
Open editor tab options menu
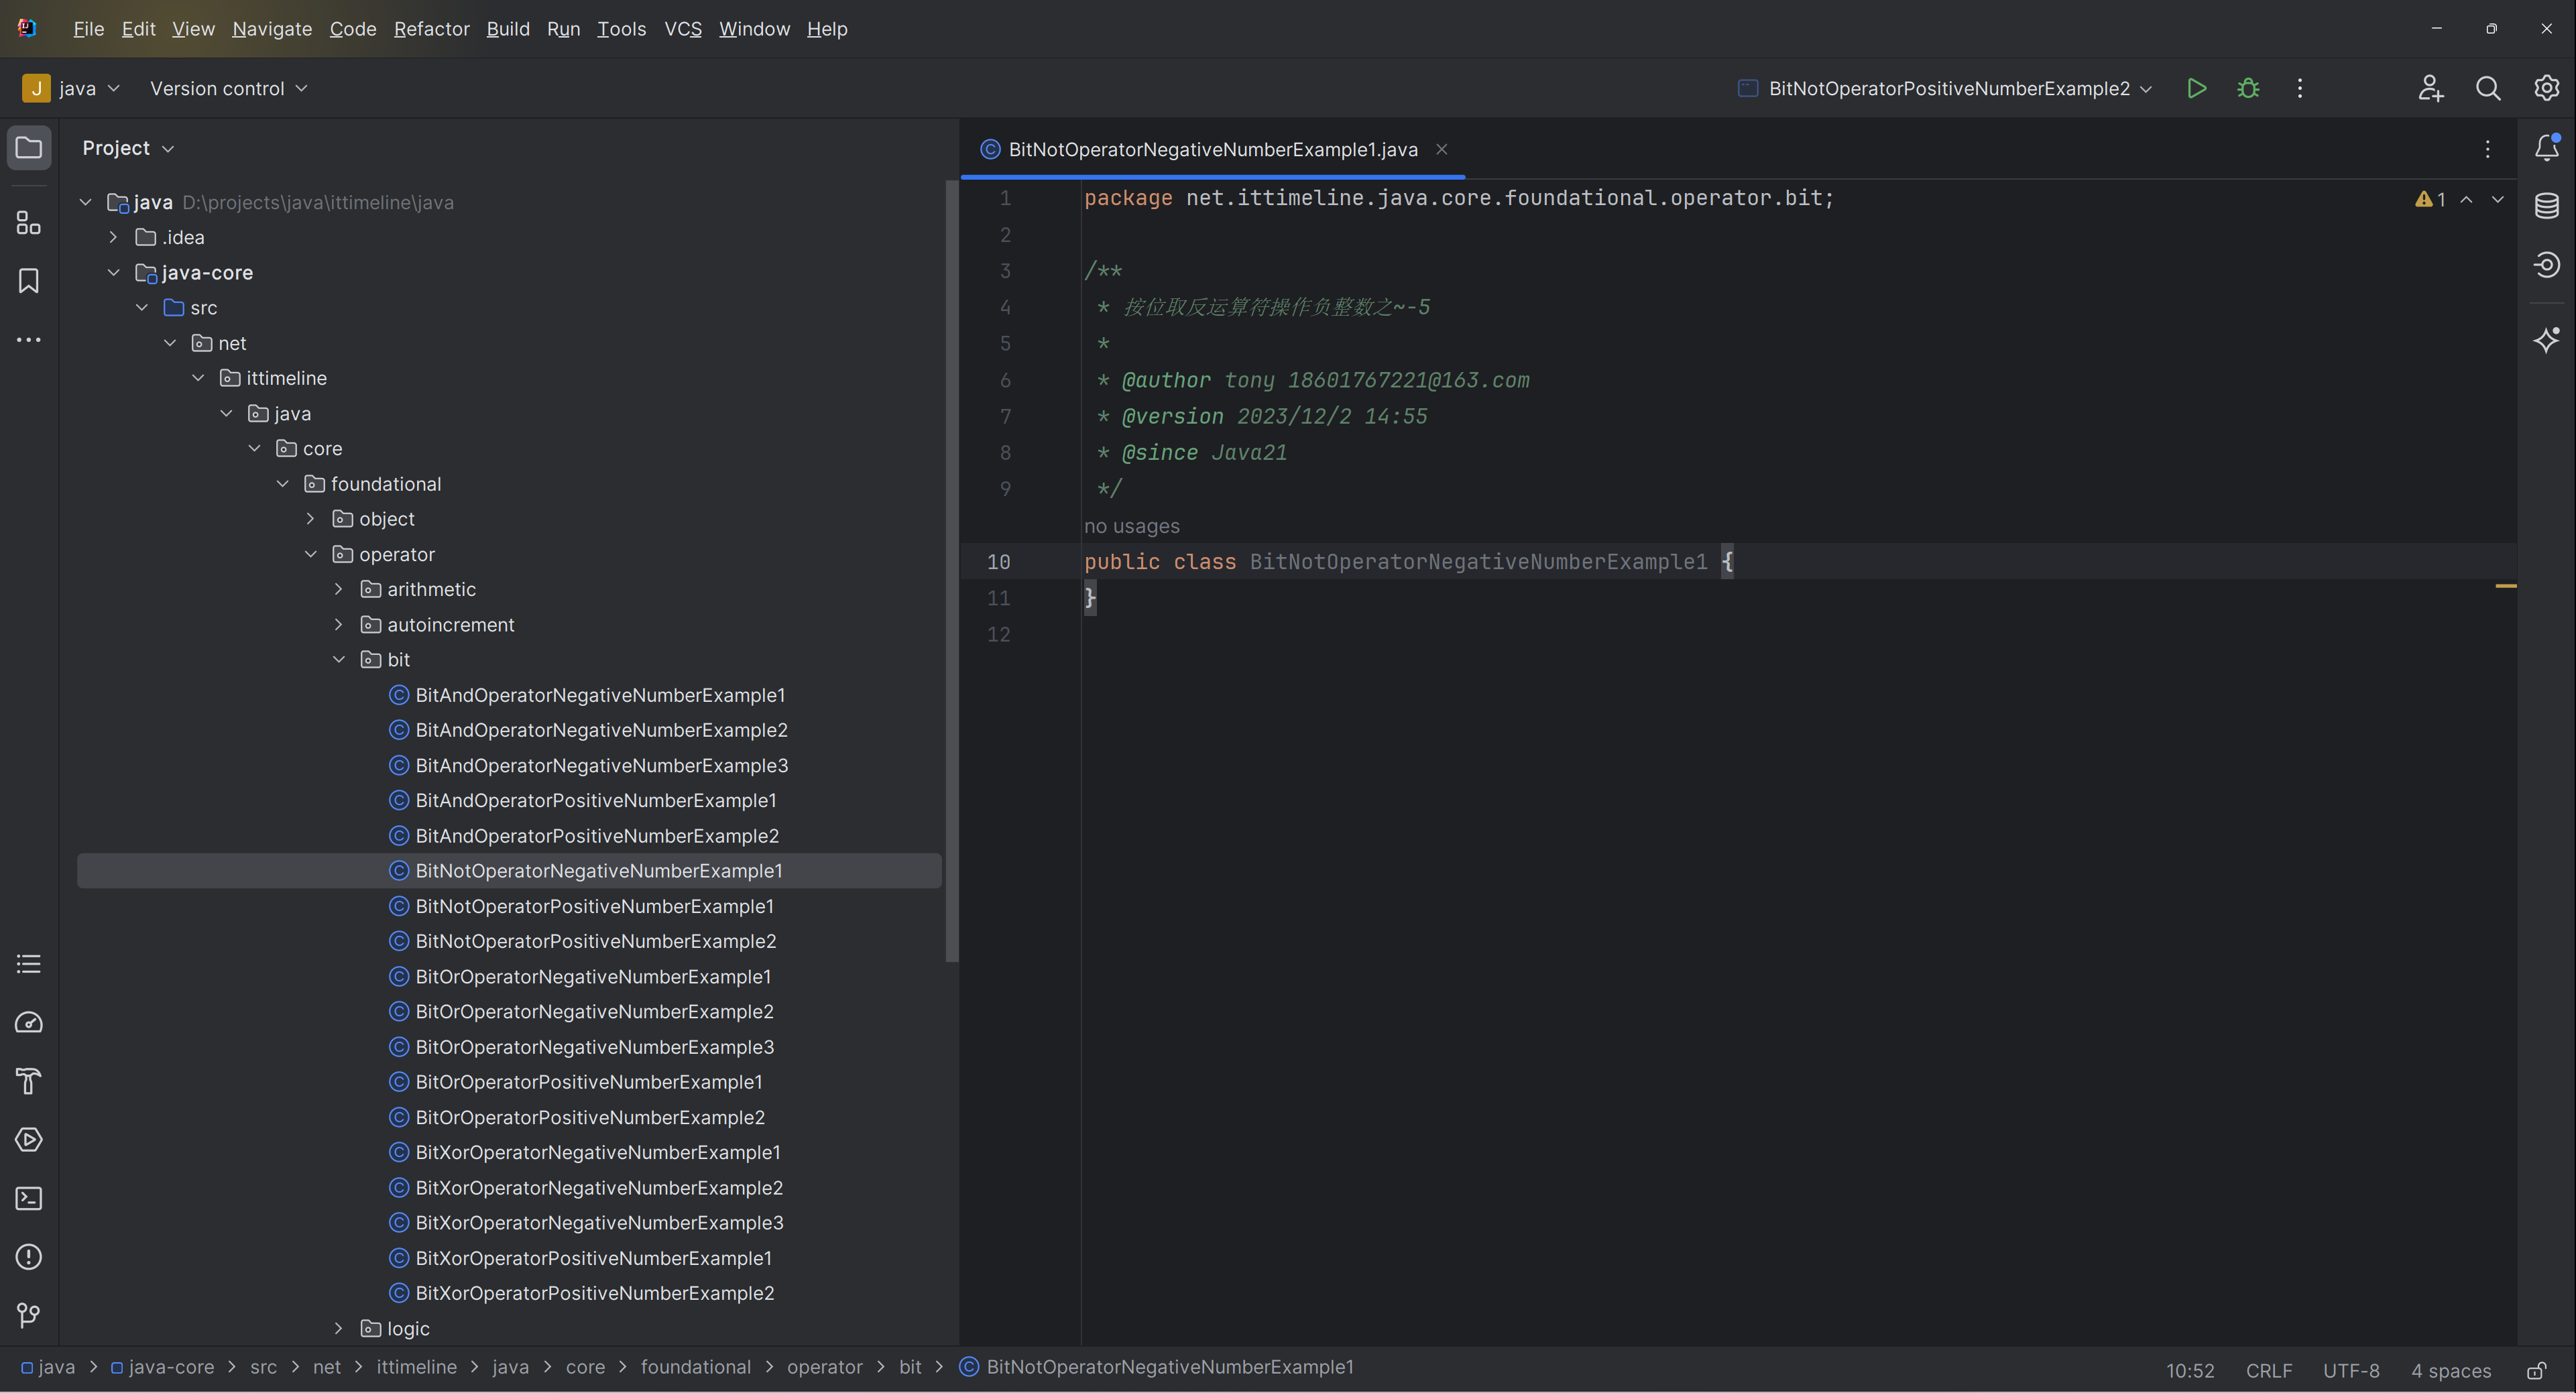coord(2488,149)
